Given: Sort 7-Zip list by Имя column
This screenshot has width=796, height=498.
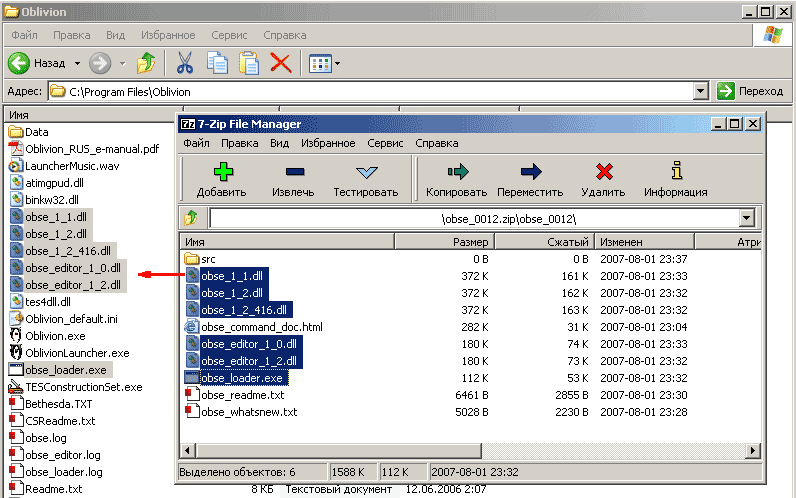Looking at the screenshot, I should coord(287,242).
